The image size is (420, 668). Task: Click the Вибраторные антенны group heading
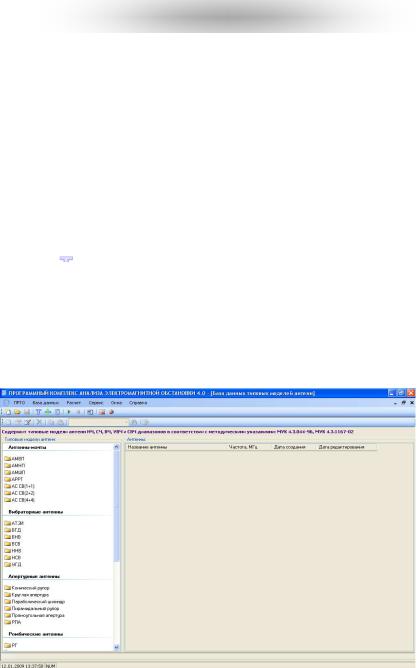(x=36, y=512)
